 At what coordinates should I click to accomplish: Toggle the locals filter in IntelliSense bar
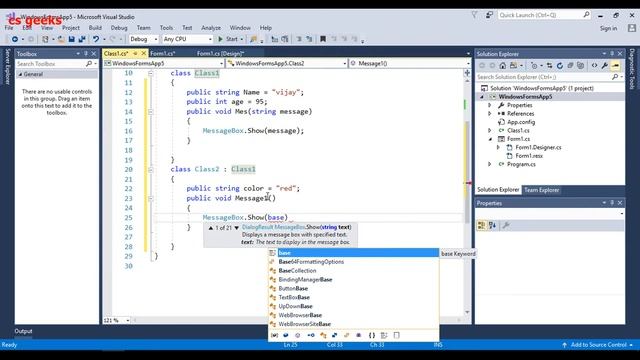(275, 336)
